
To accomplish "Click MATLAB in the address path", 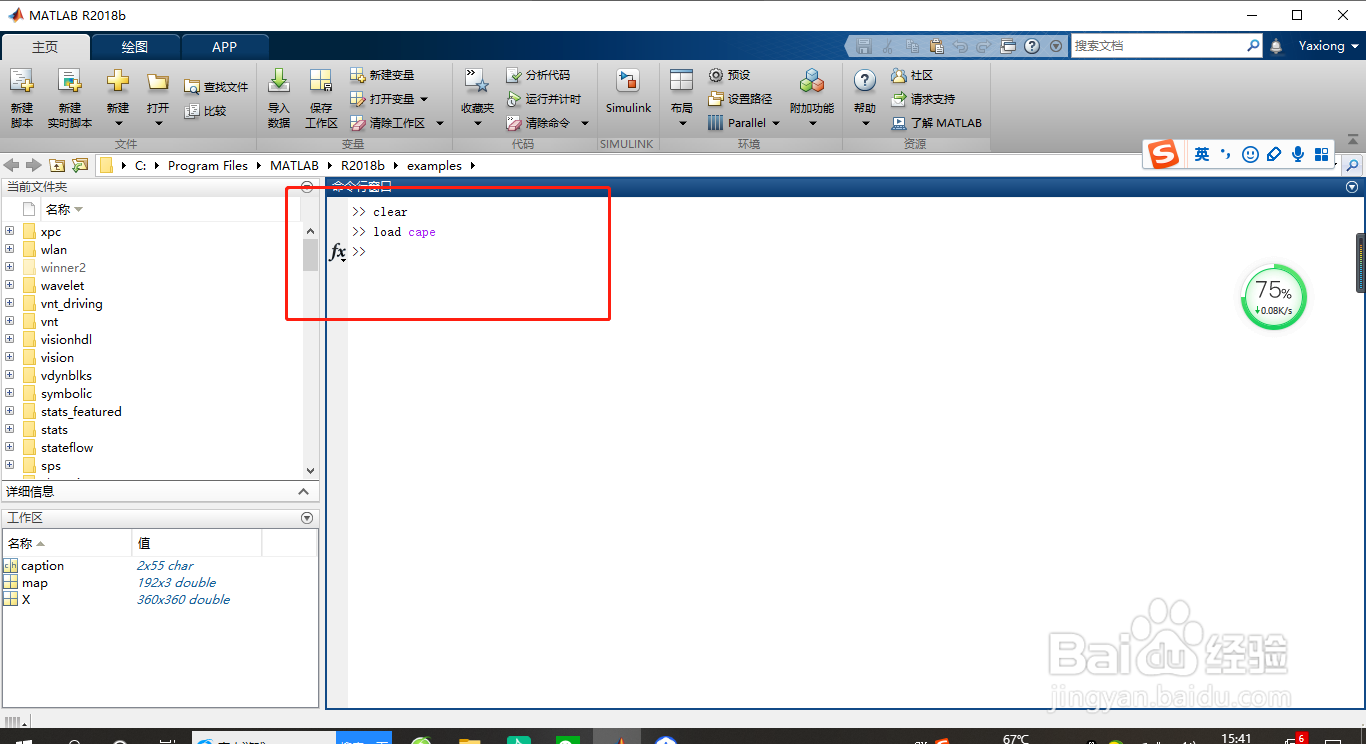I will click(294, 166).
